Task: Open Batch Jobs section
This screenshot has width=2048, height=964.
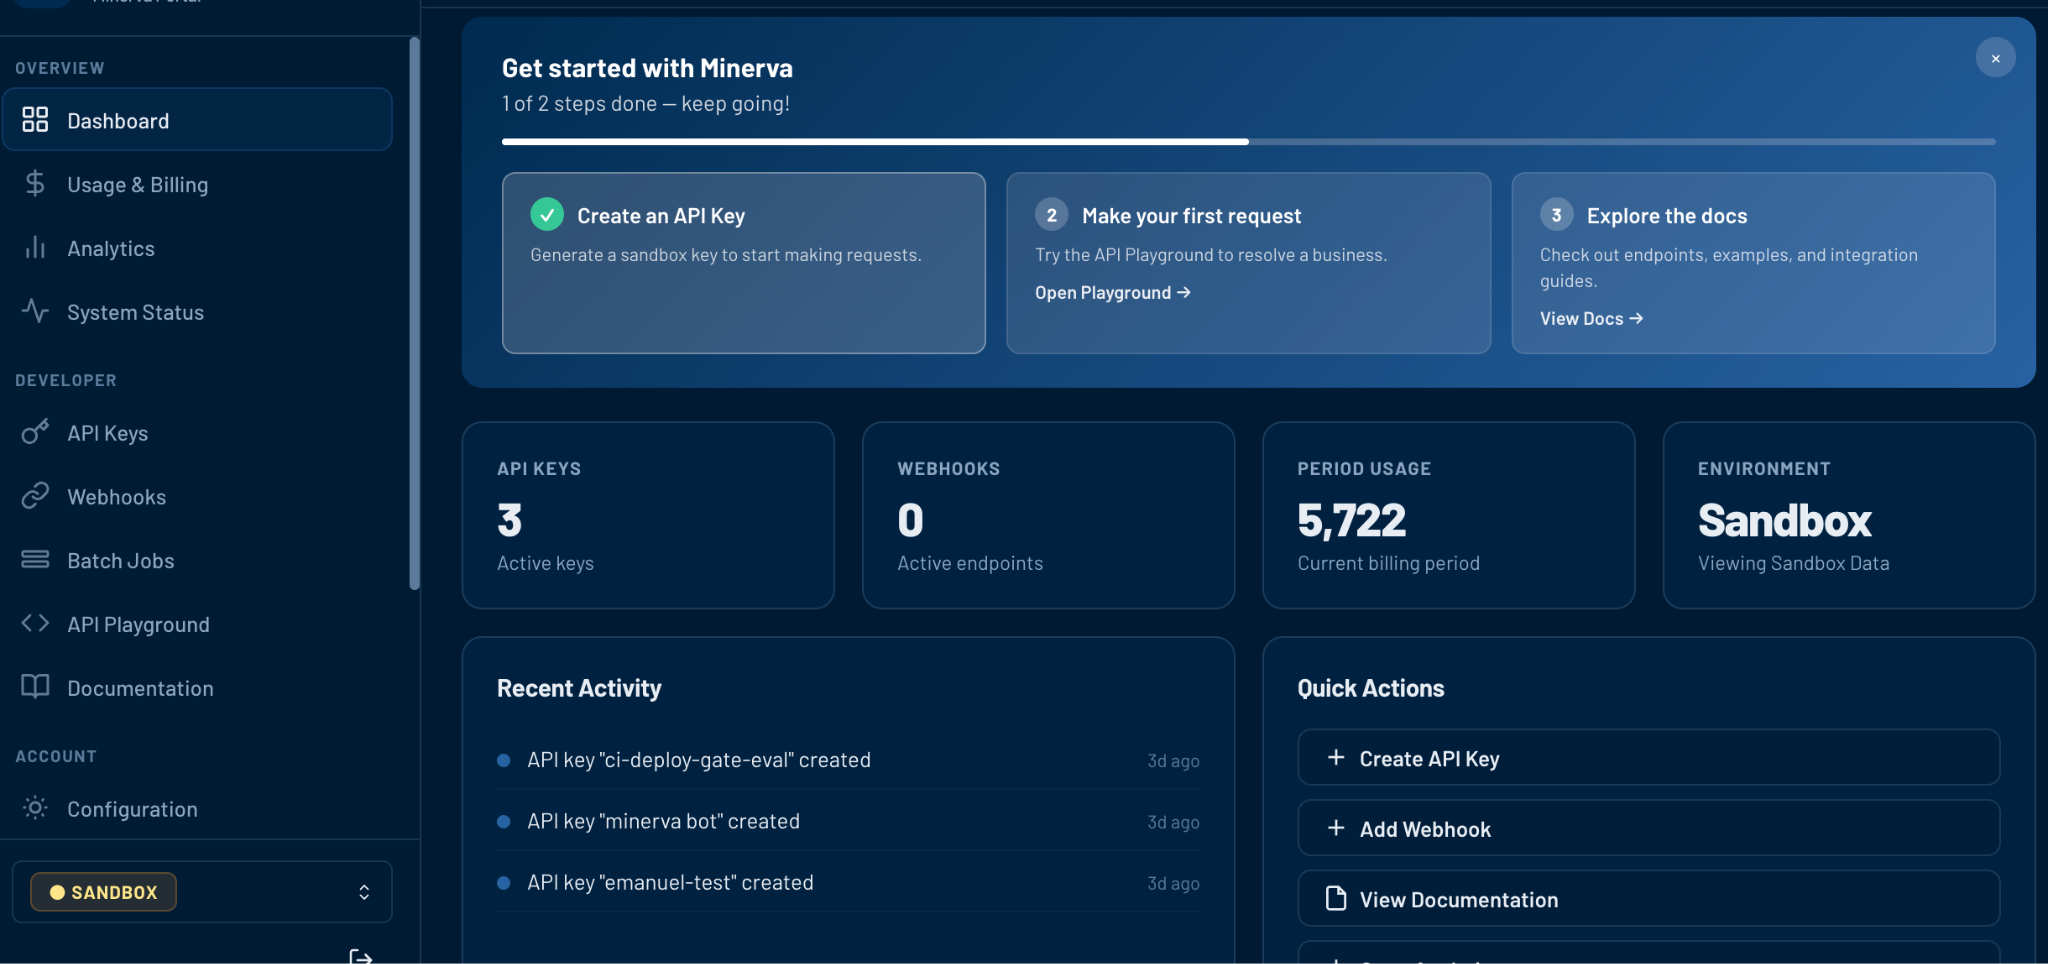Action: (x=197, y=560)
